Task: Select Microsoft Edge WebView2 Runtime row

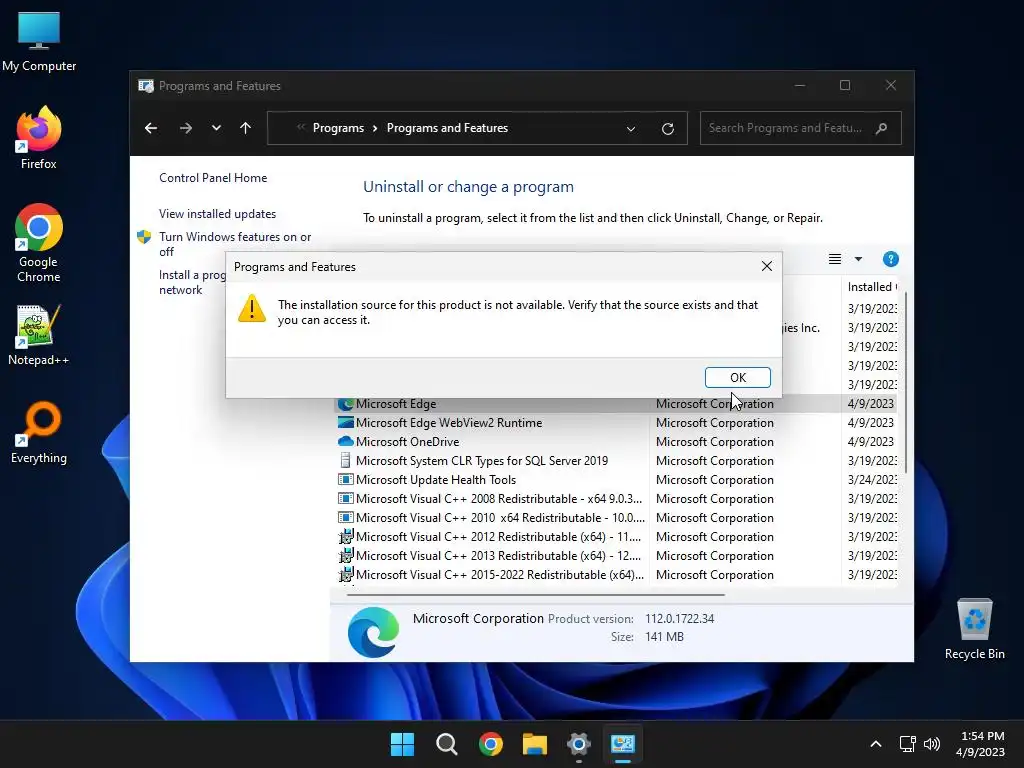Action: click(x=615, y=423)
